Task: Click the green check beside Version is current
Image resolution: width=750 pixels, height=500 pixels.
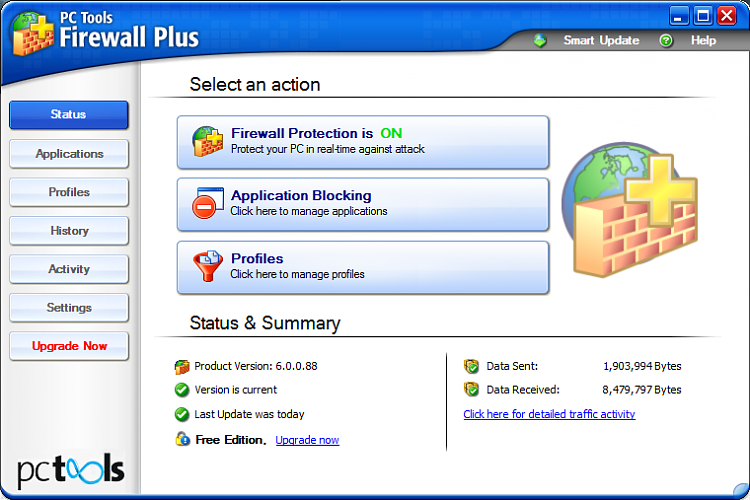Action: [x=182, y=390]
